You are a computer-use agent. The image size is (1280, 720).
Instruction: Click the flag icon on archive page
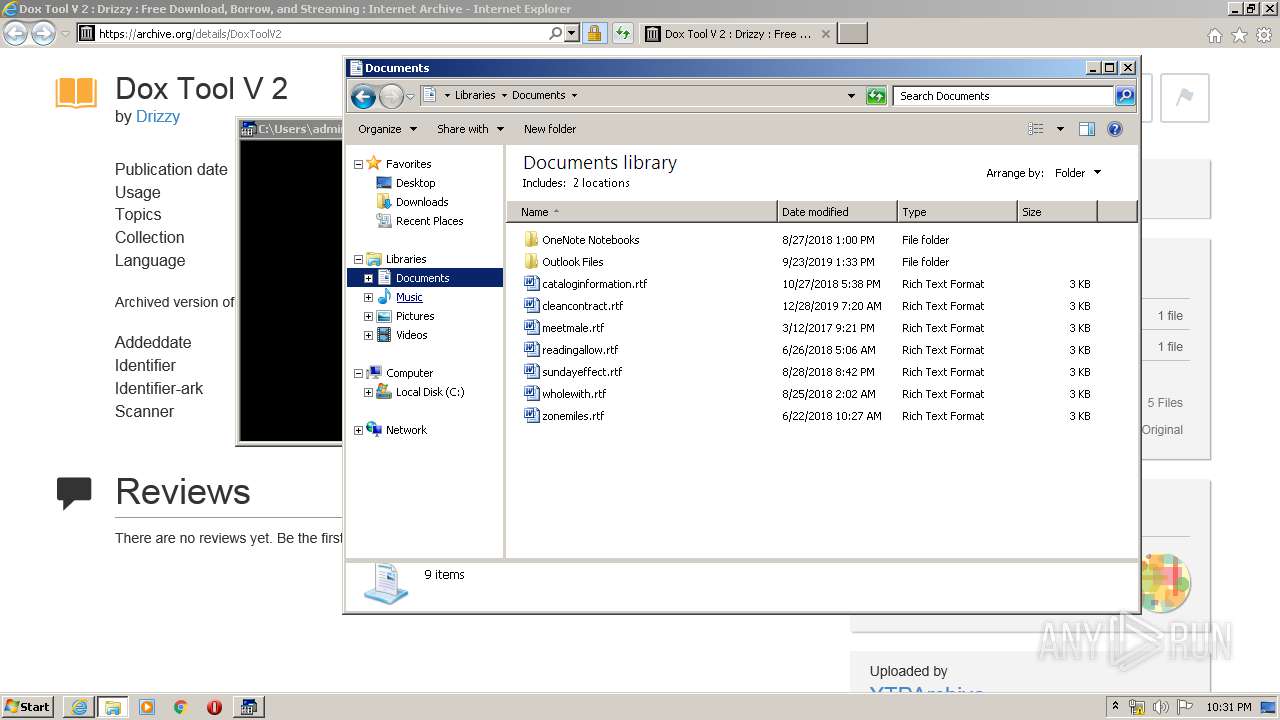(1185, 97)
